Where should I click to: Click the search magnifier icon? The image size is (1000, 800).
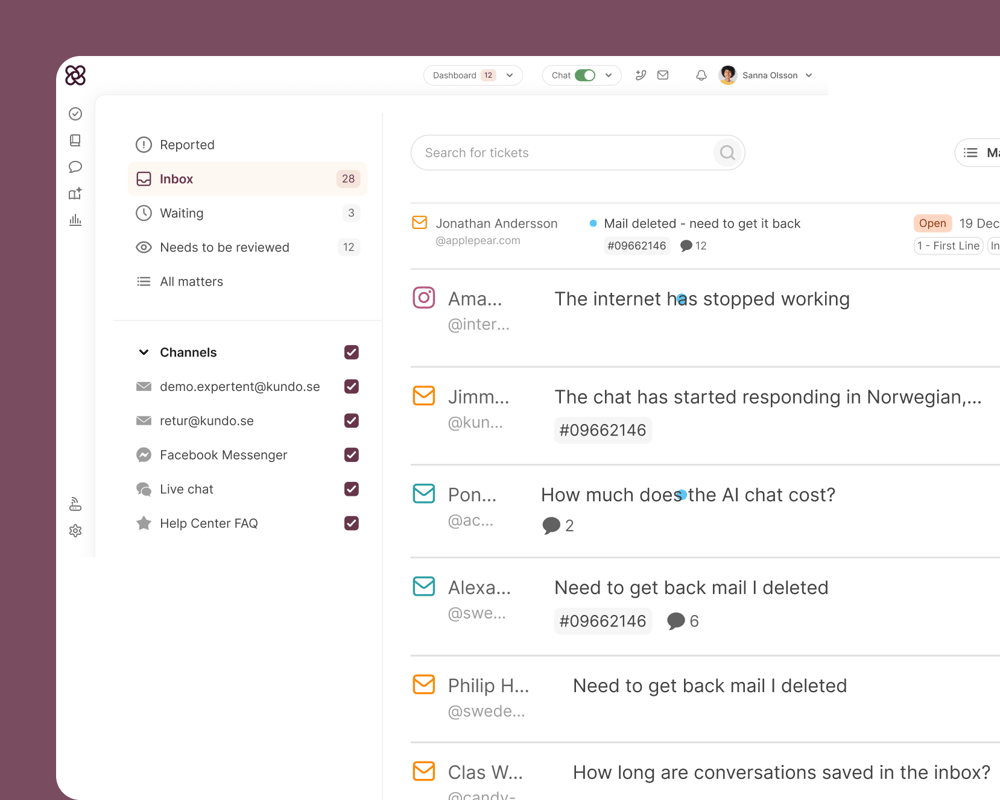click(727, 152)
